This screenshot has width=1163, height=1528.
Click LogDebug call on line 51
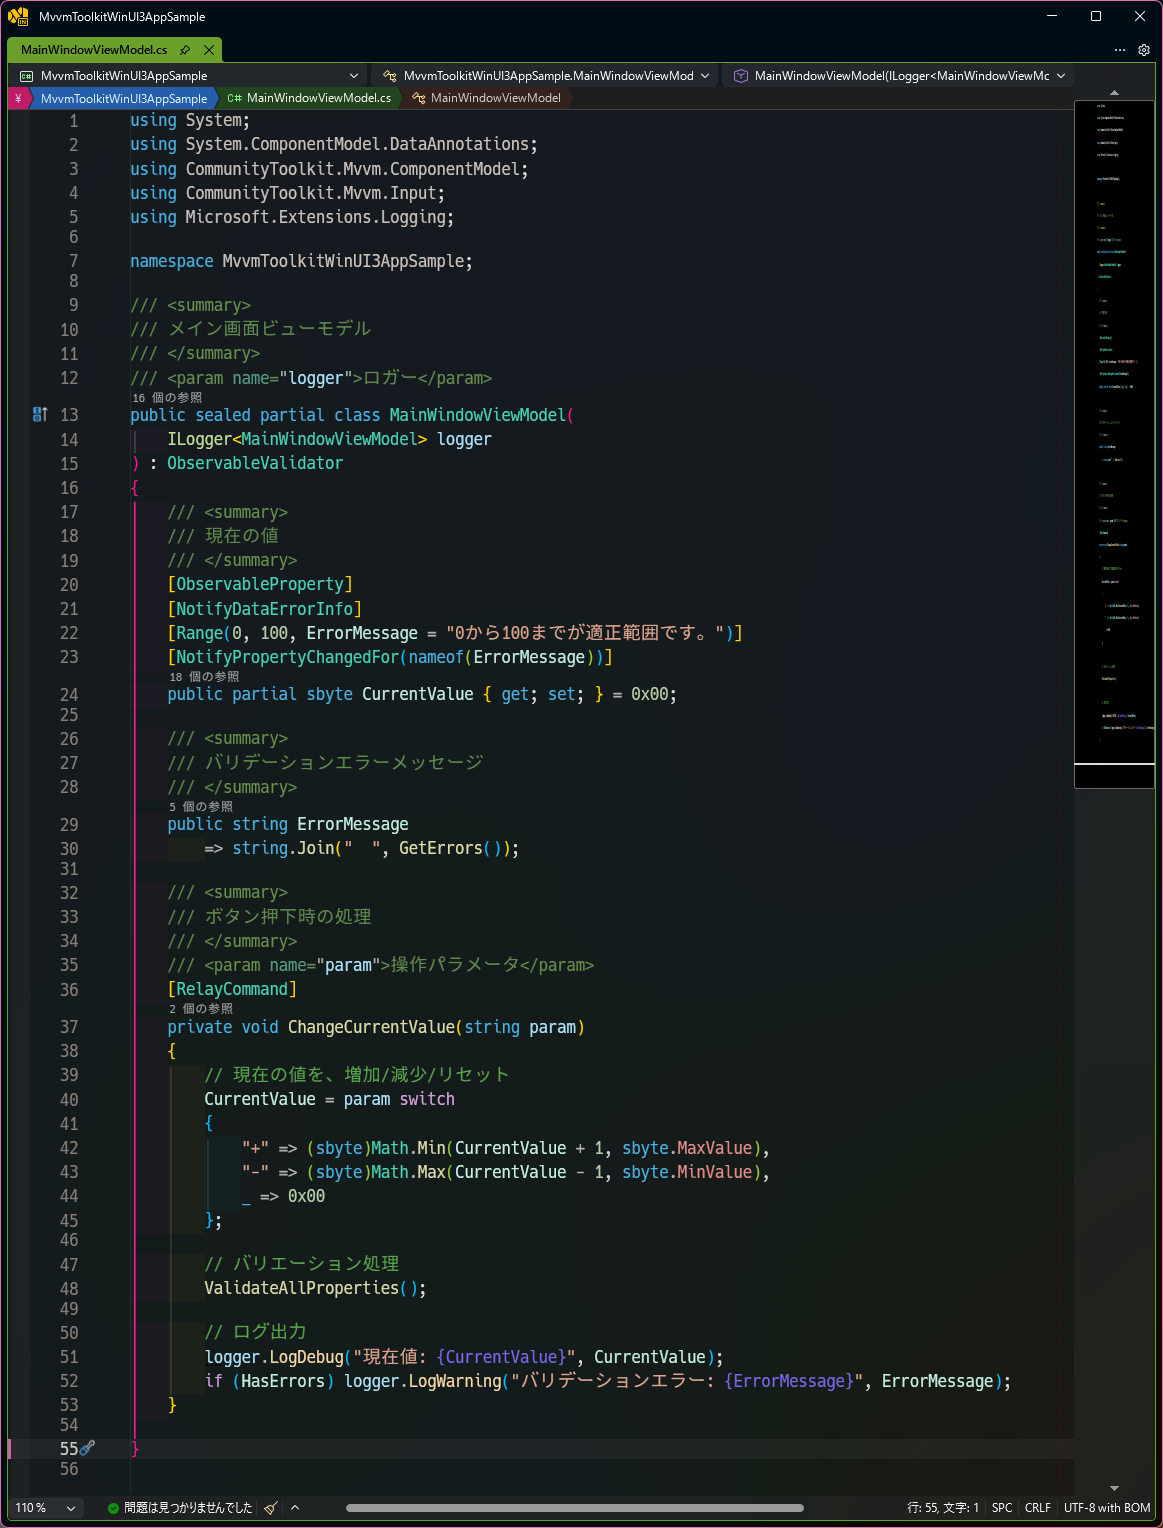[306, 1357]
